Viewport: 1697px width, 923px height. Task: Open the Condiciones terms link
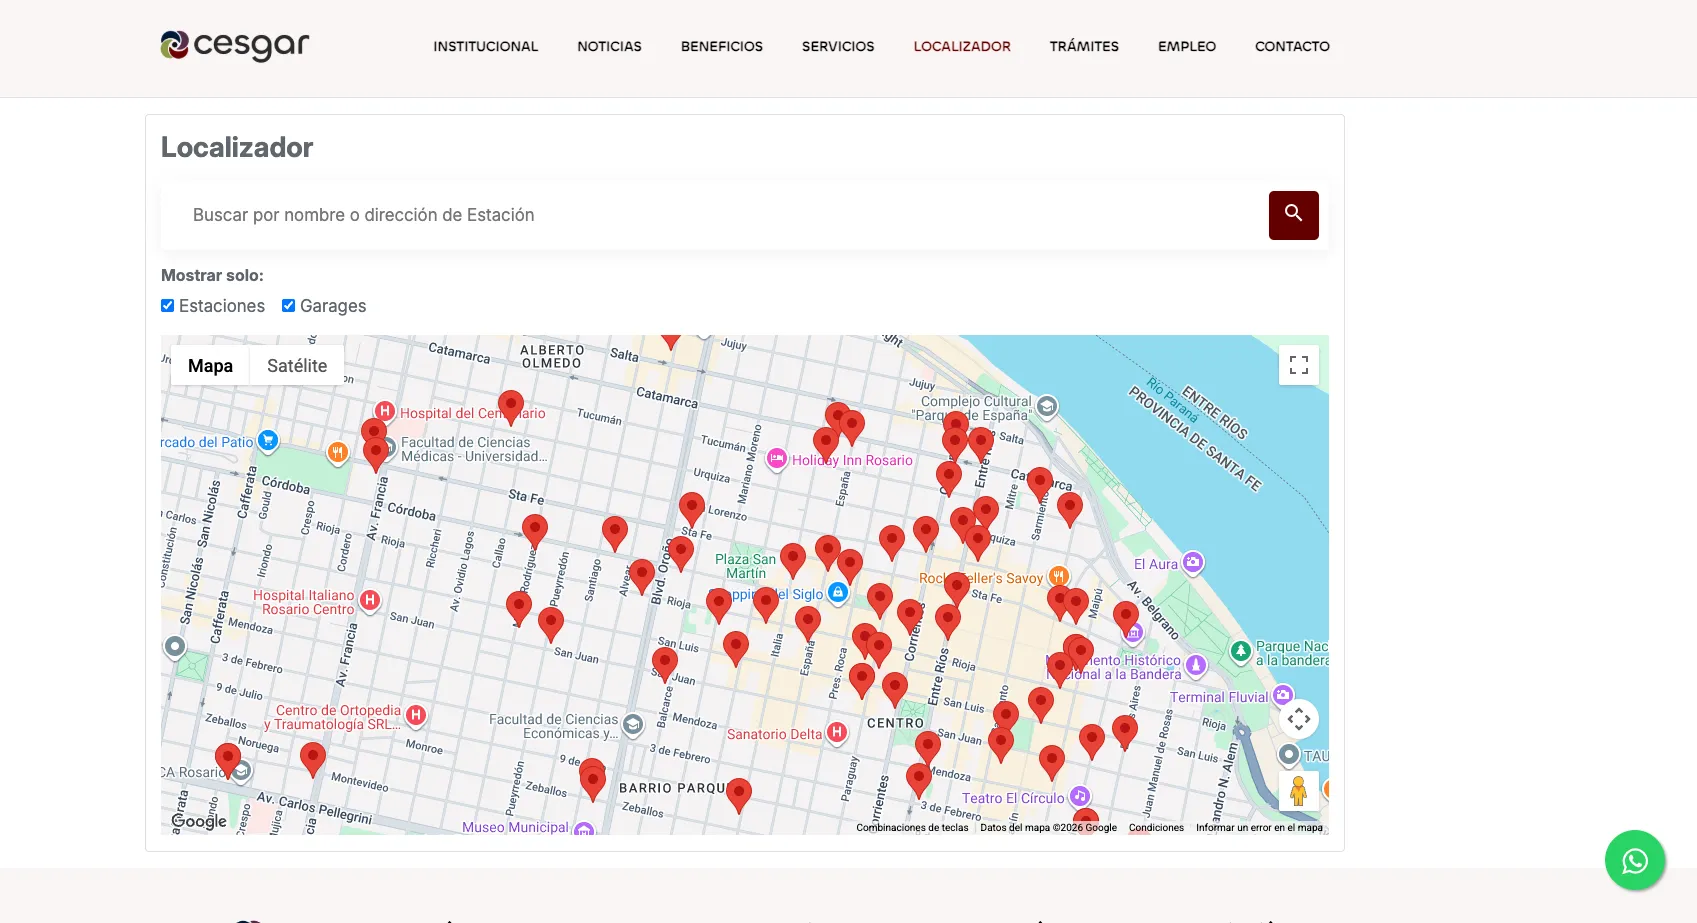pyautogui.click(x=1156, y=828)
